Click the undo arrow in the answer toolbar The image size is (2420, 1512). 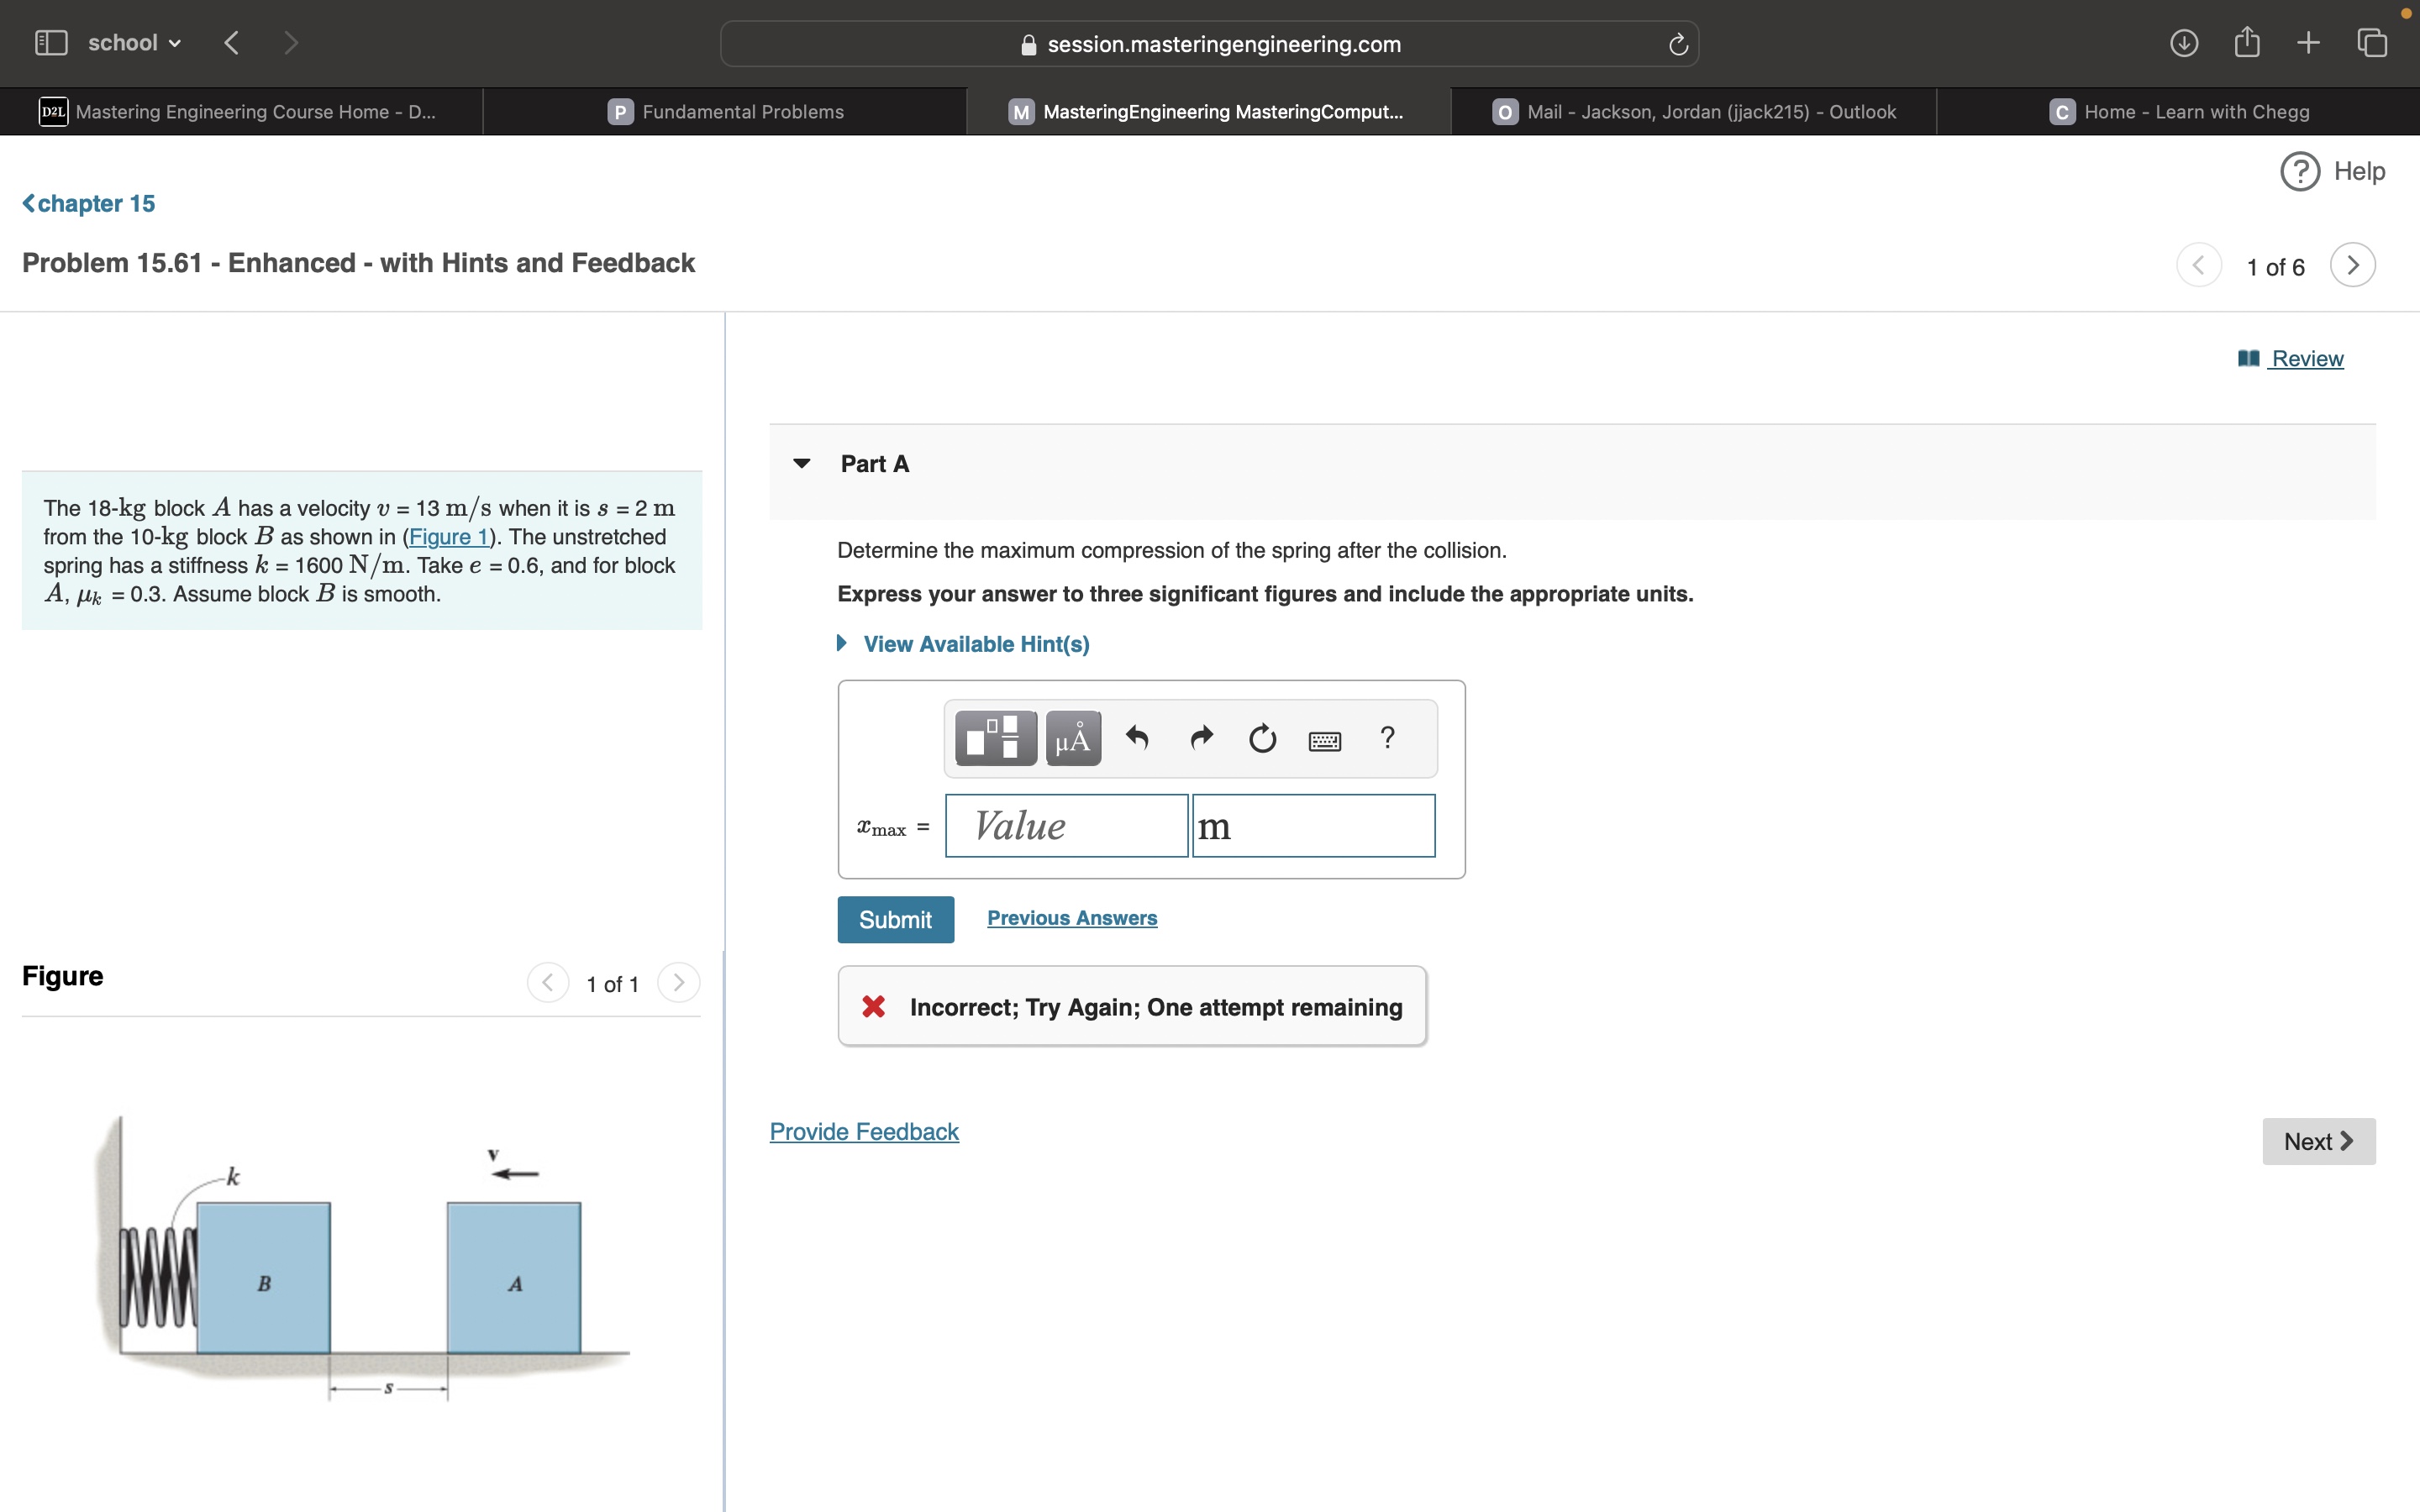tap(1137, 738)
